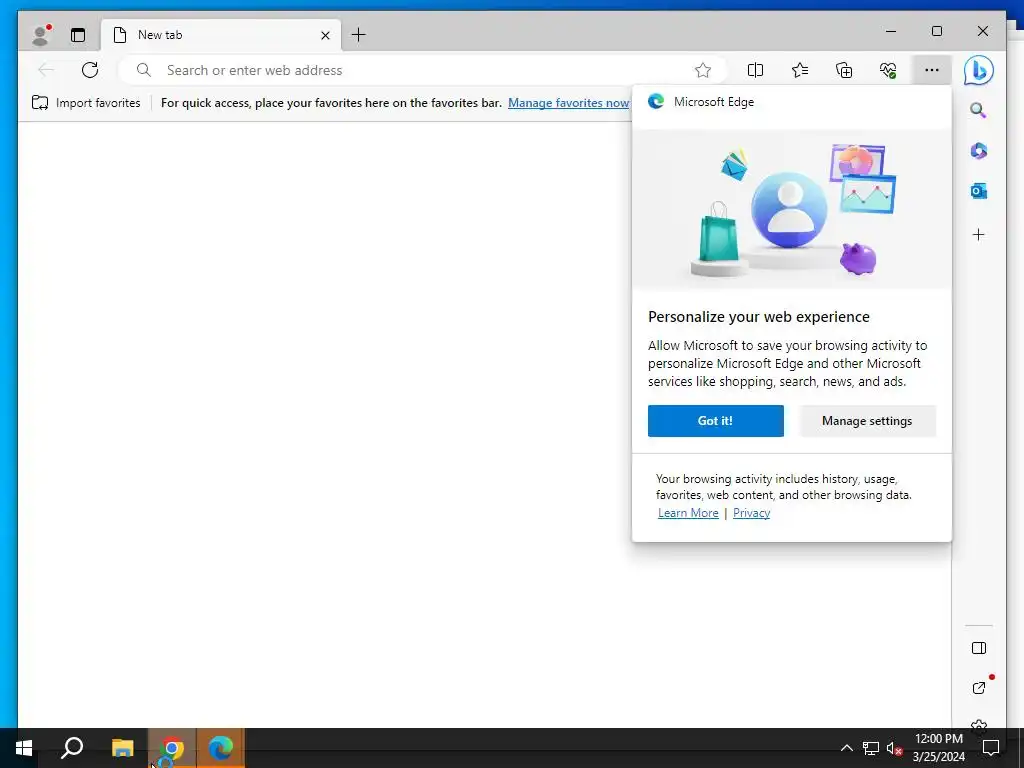This screenshot has height=768, width=1024.
Task: Switch to Google Chrome on taskbar
Action: pyautogui.click(x=172, y=748)
